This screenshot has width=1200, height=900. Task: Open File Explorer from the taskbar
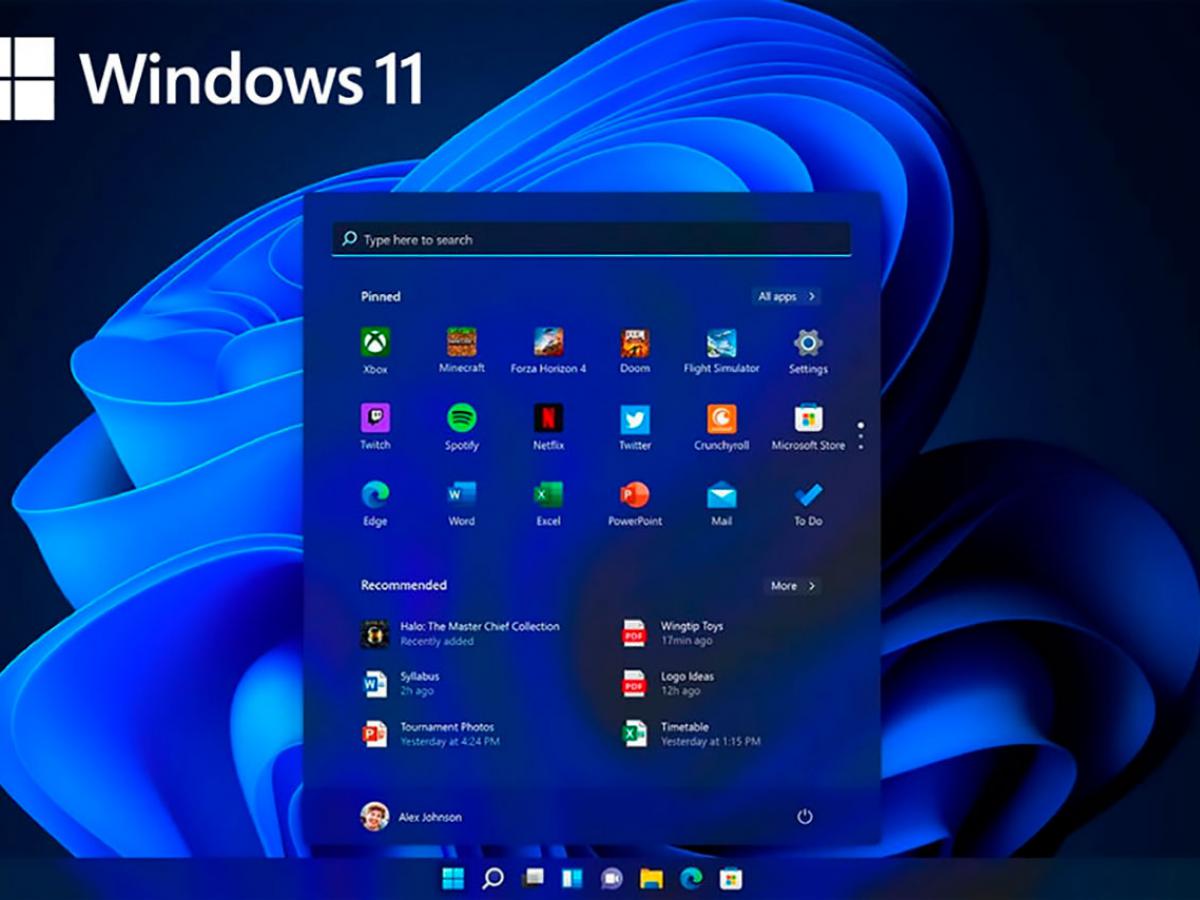coord(652,879)
